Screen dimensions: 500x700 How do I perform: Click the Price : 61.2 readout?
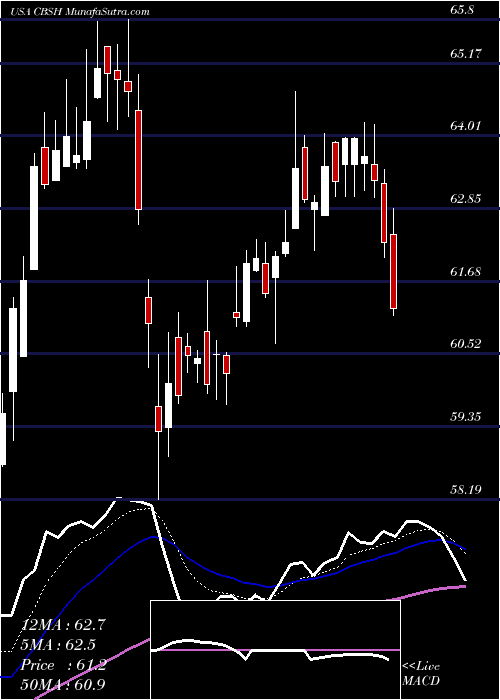(x=62, y=665)
